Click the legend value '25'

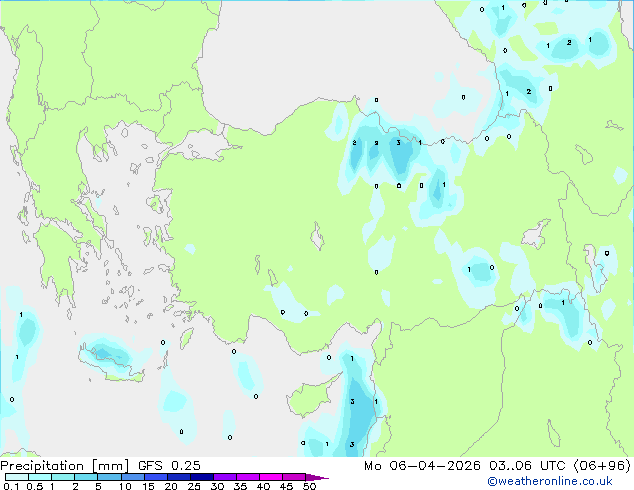tap(194, 486)
